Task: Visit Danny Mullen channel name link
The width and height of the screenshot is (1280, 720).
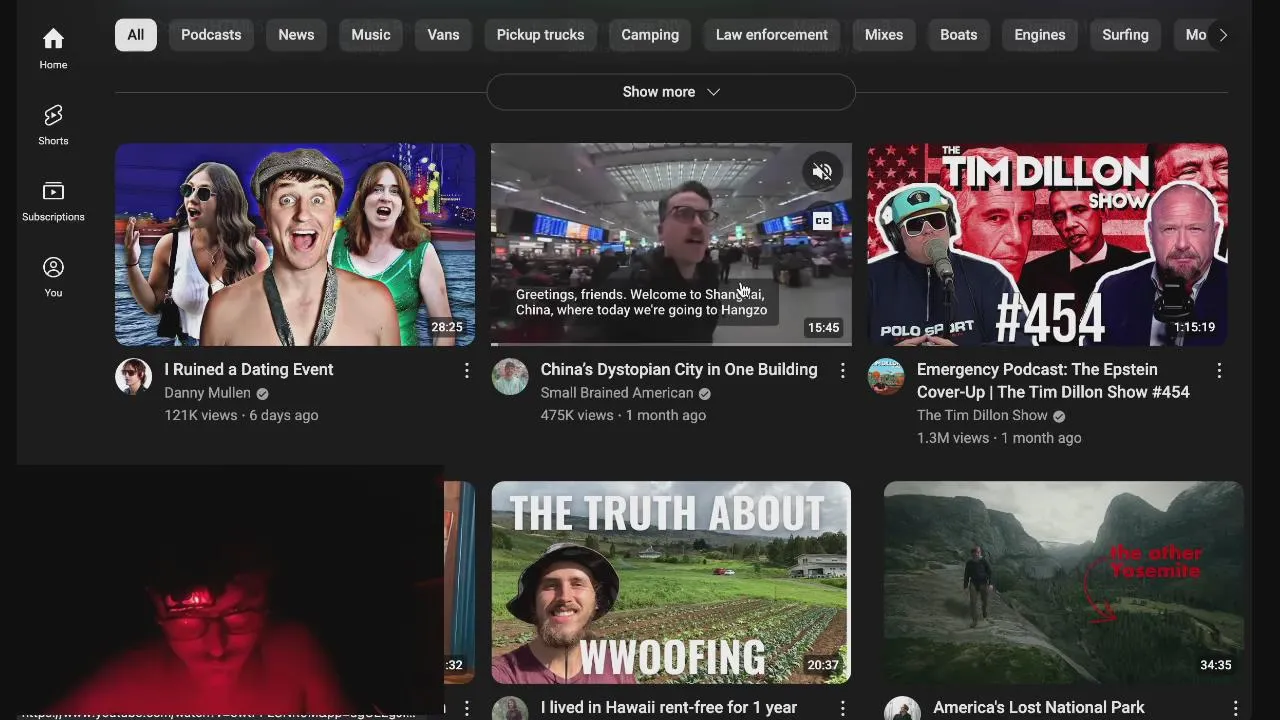Action: 207,393
